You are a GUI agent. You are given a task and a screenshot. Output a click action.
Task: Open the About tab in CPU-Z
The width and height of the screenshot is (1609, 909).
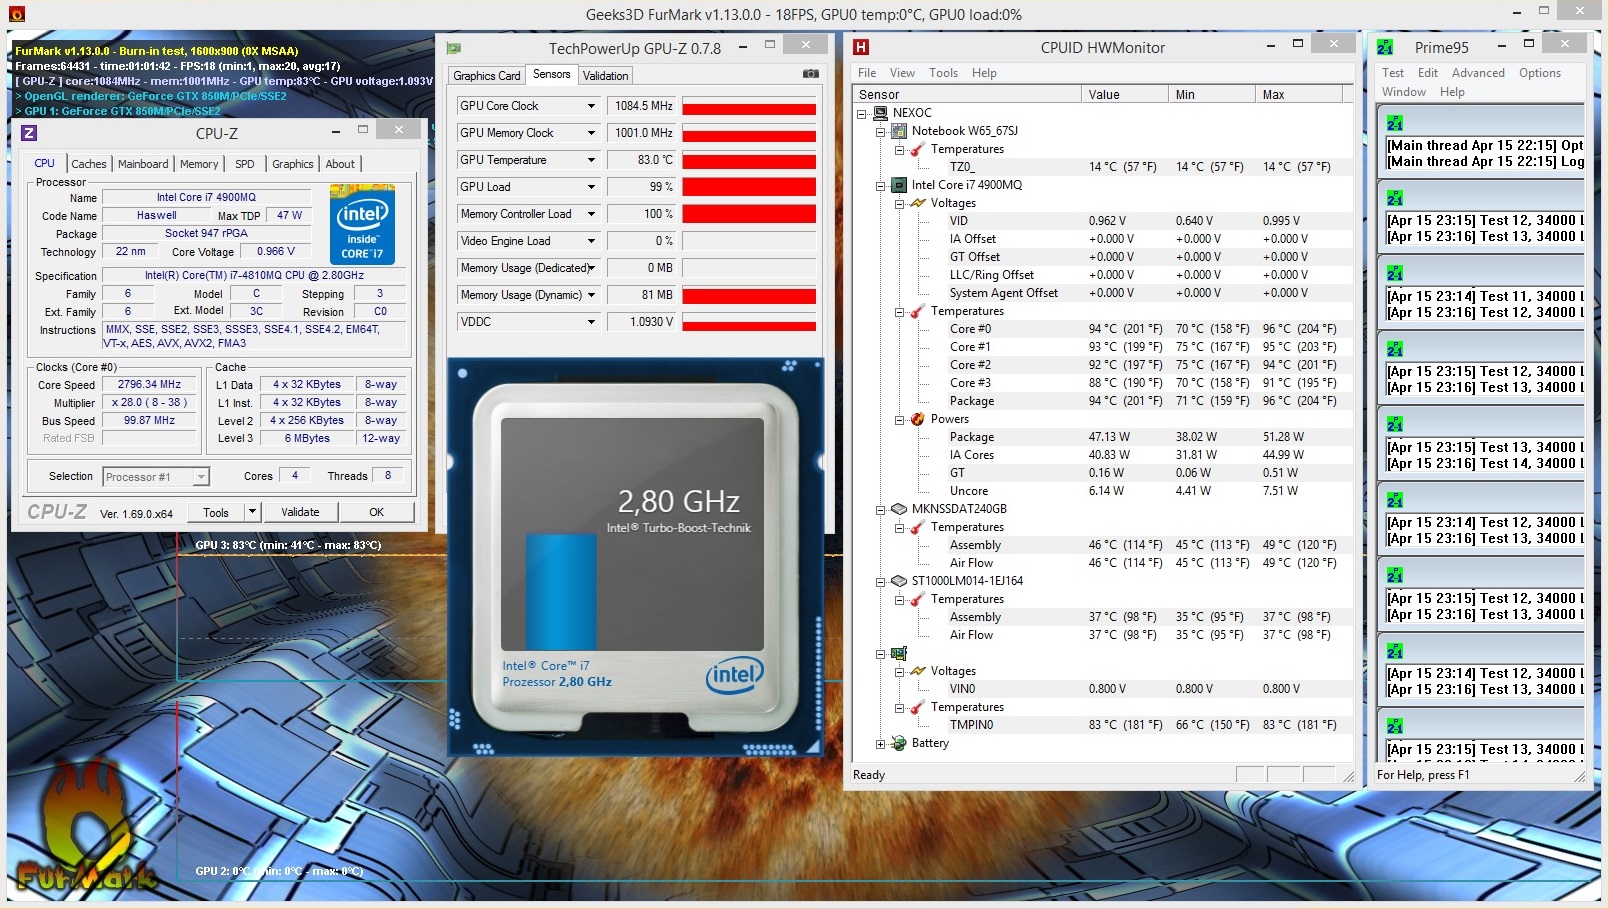[340, 164]
